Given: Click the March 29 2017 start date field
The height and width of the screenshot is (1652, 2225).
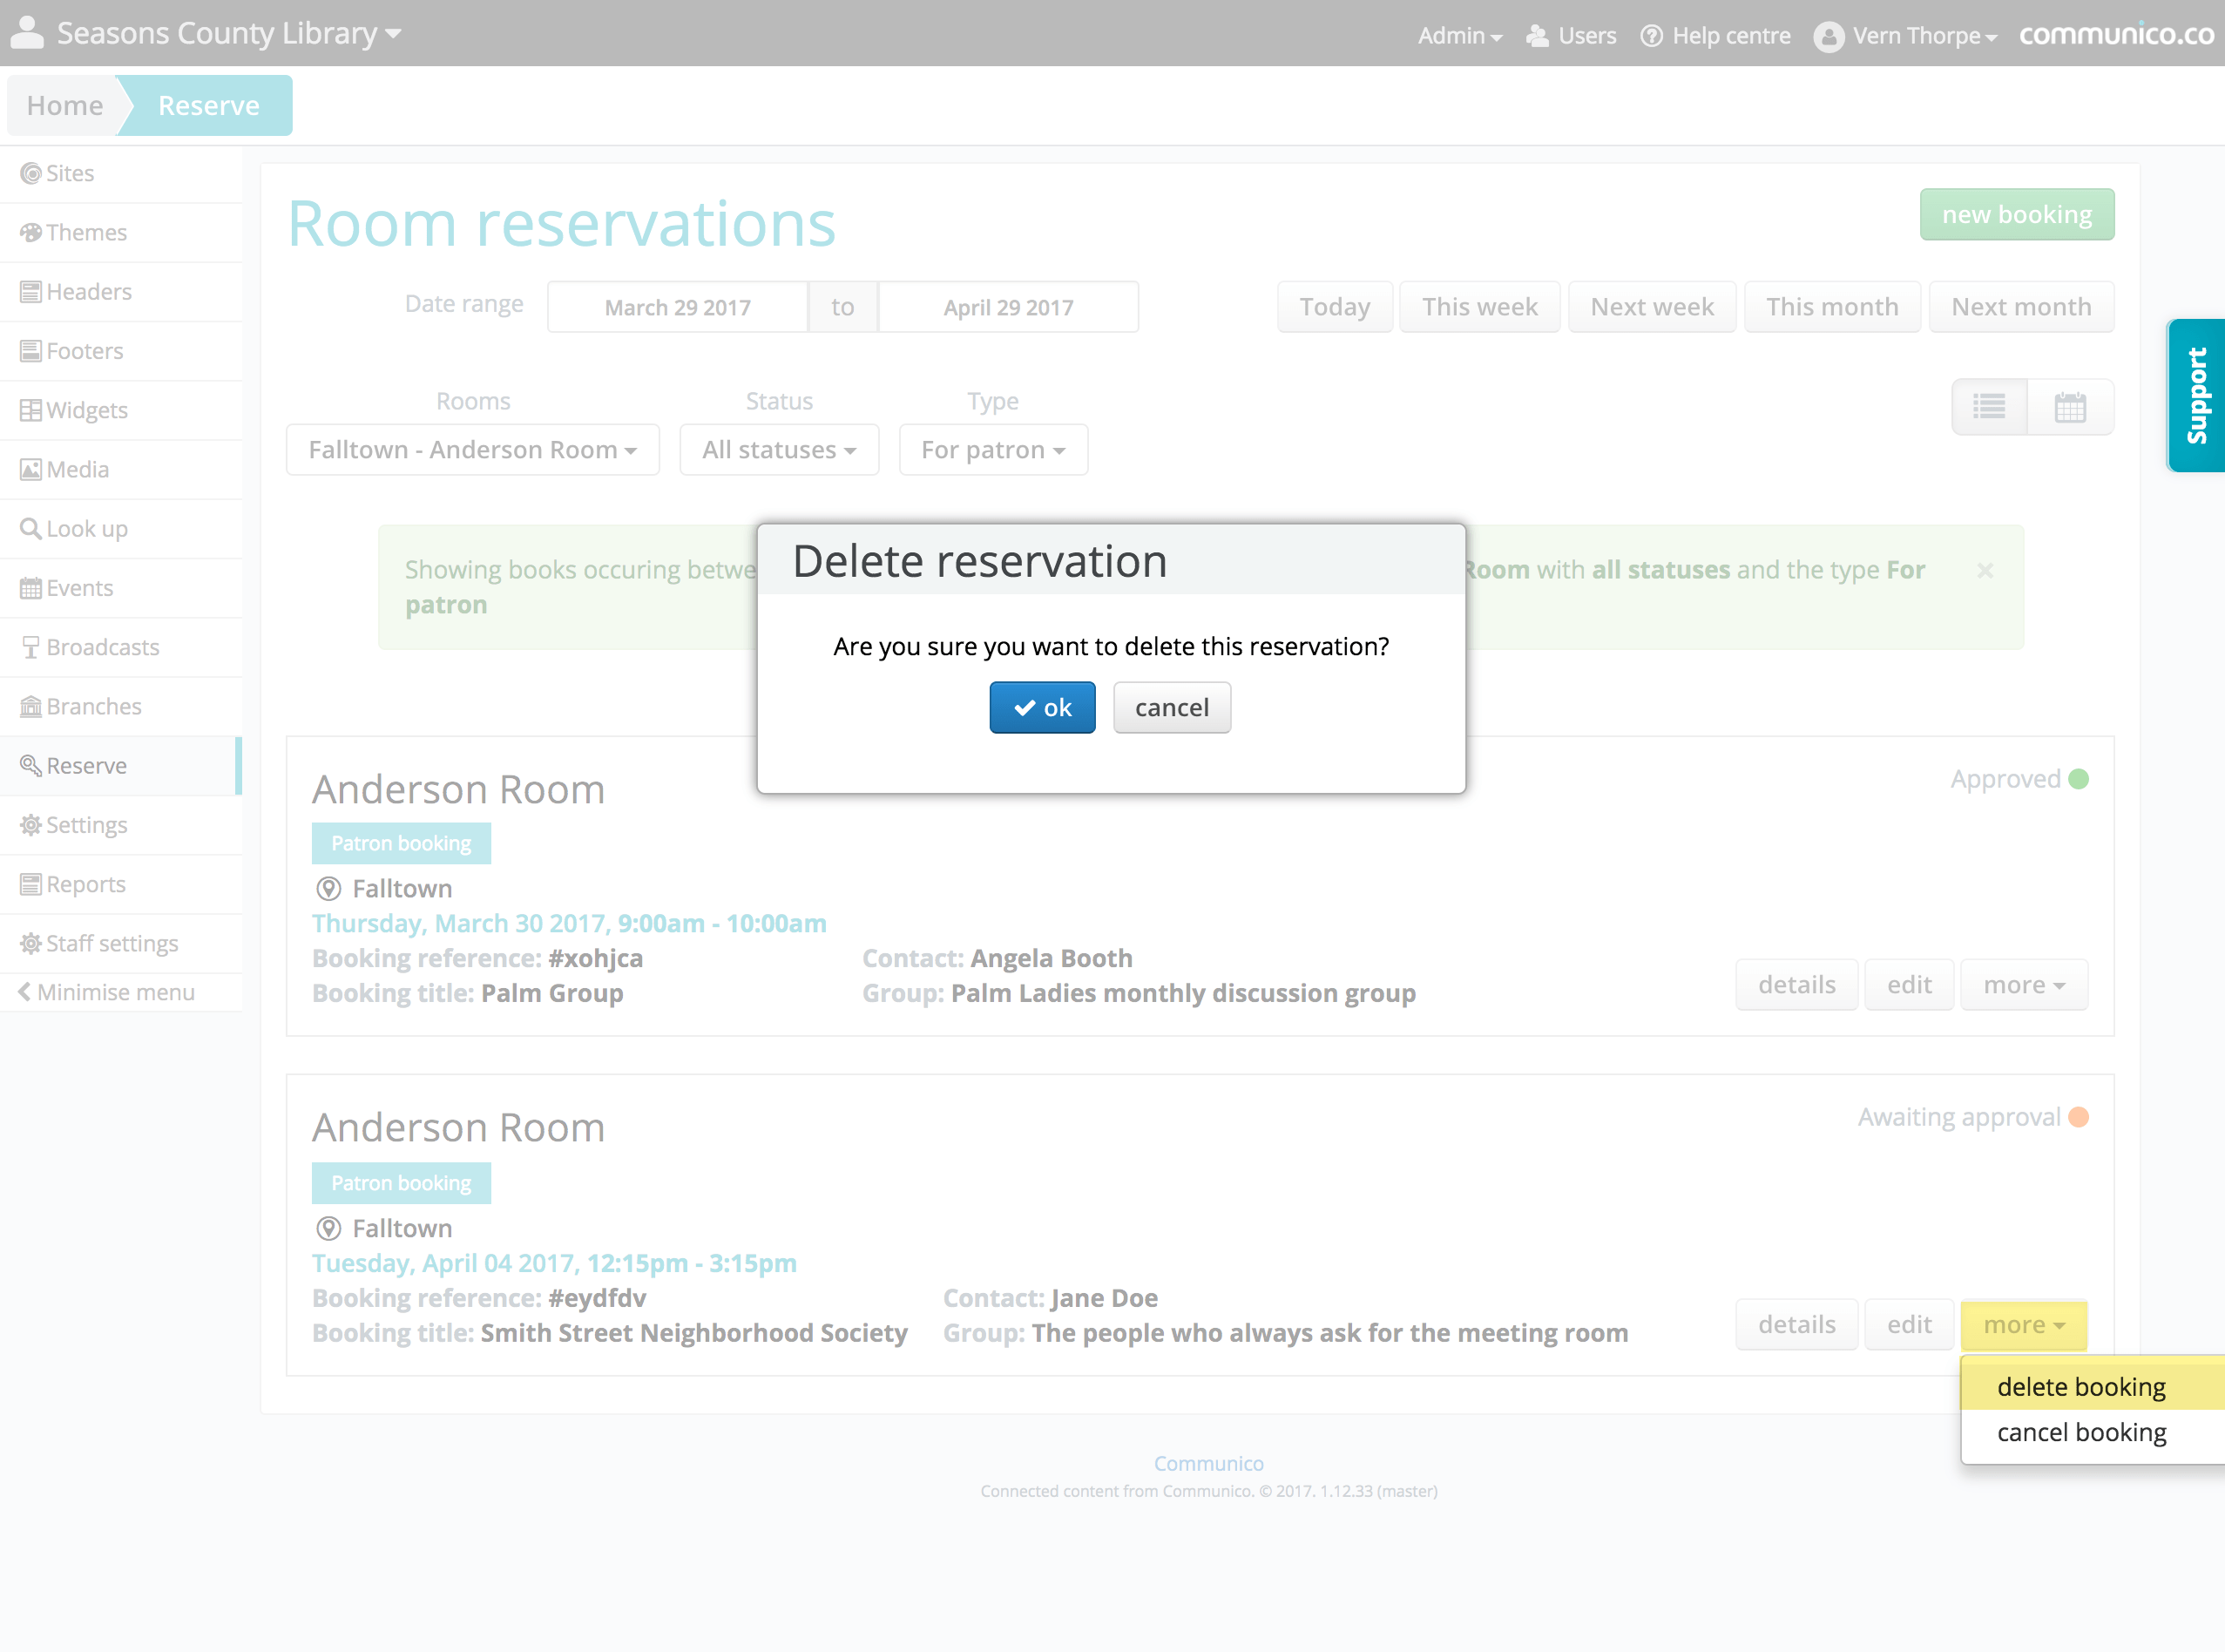Looking at the screenshot, I should pyautogui.click(x=677, y=308).
